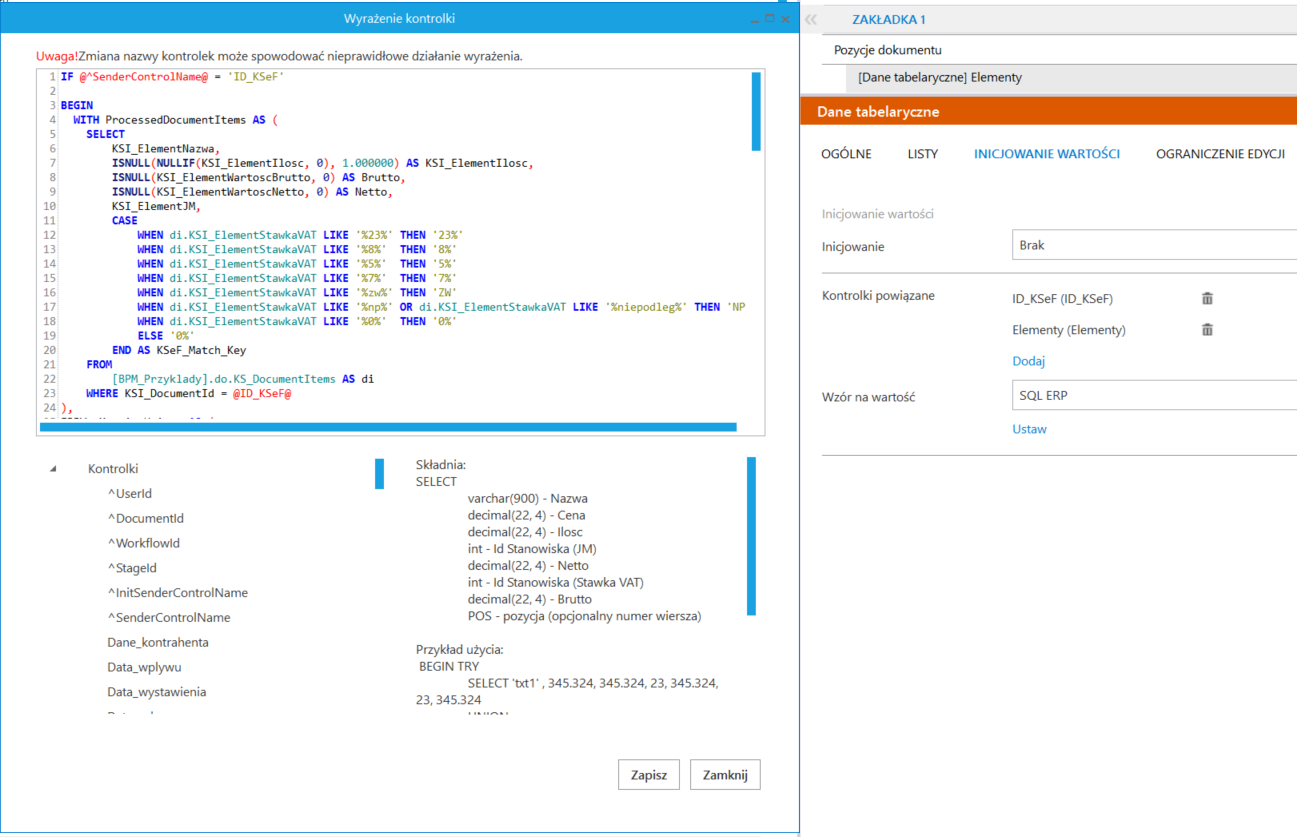The height and width of the screenshot is (837, 1297).
Task: Click the Zamknij button
Action: pyautogui.click(x=725, y=775)
